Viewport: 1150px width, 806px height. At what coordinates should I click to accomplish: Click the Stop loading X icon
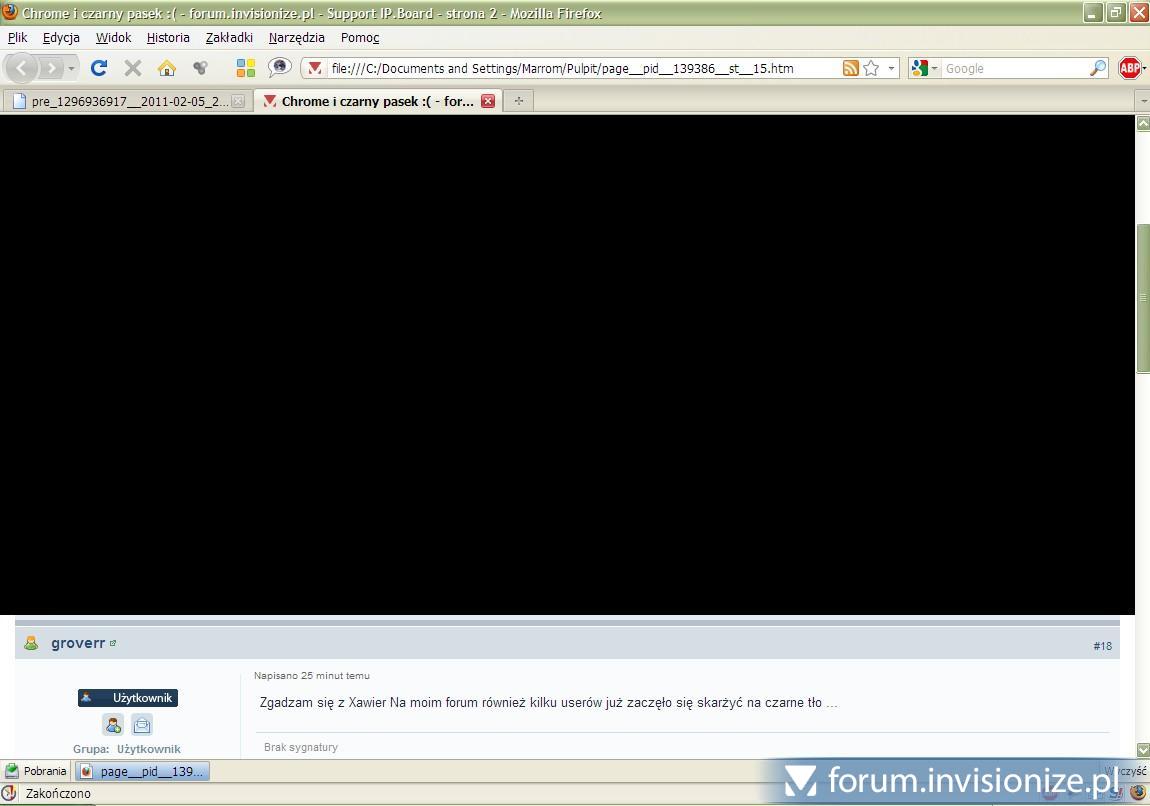(132, 68)
